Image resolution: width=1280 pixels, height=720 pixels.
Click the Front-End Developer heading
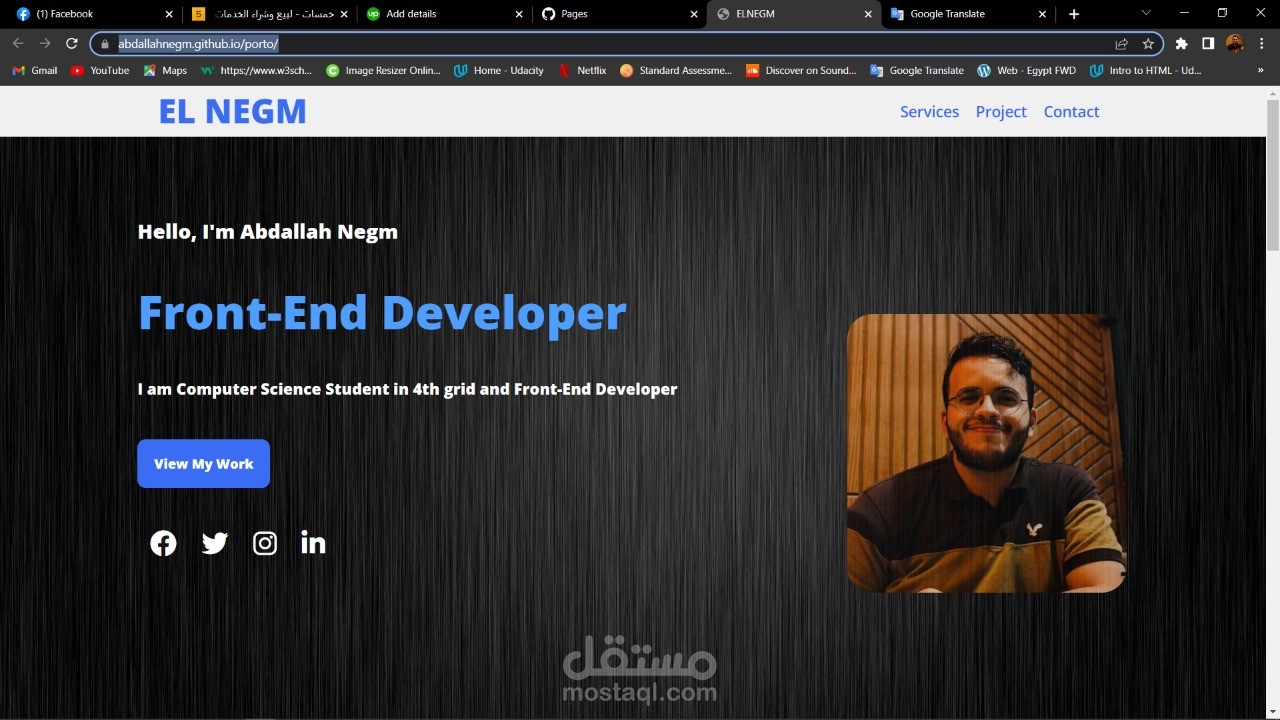382,313
